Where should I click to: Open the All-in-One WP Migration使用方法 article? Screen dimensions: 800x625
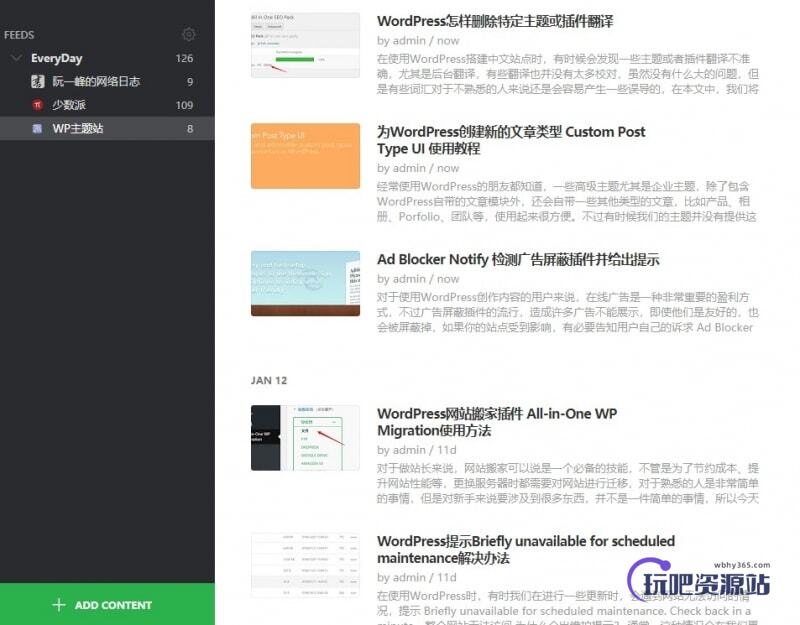[497, 422]
